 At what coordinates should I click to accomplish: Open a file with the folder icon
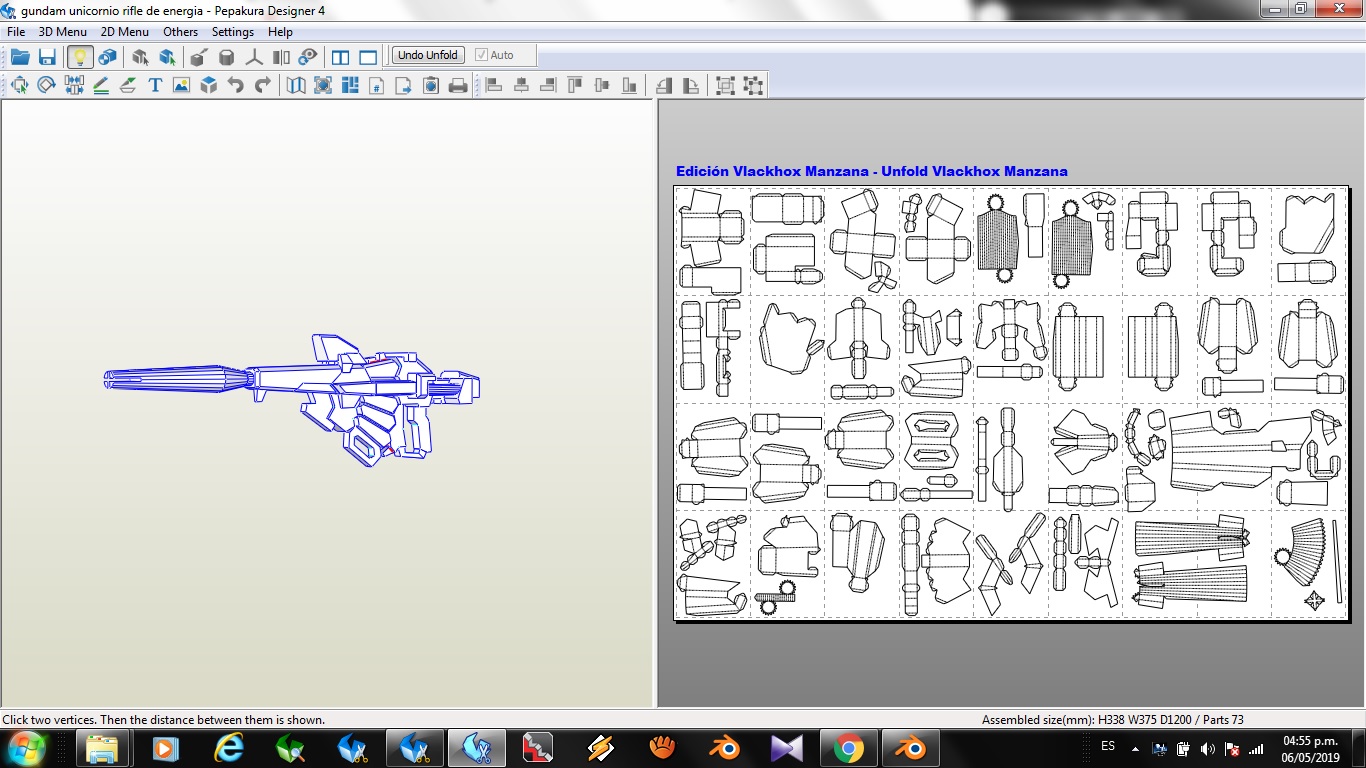[20, 57]
